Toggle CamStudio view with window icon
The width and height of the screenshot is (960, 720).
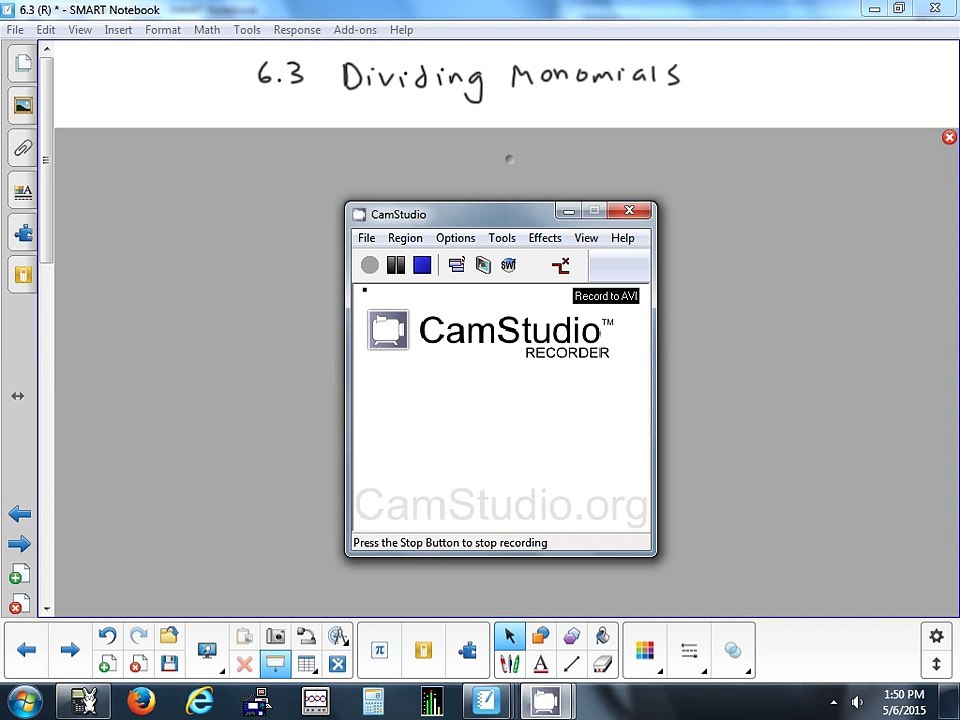(x=457, y=265)
